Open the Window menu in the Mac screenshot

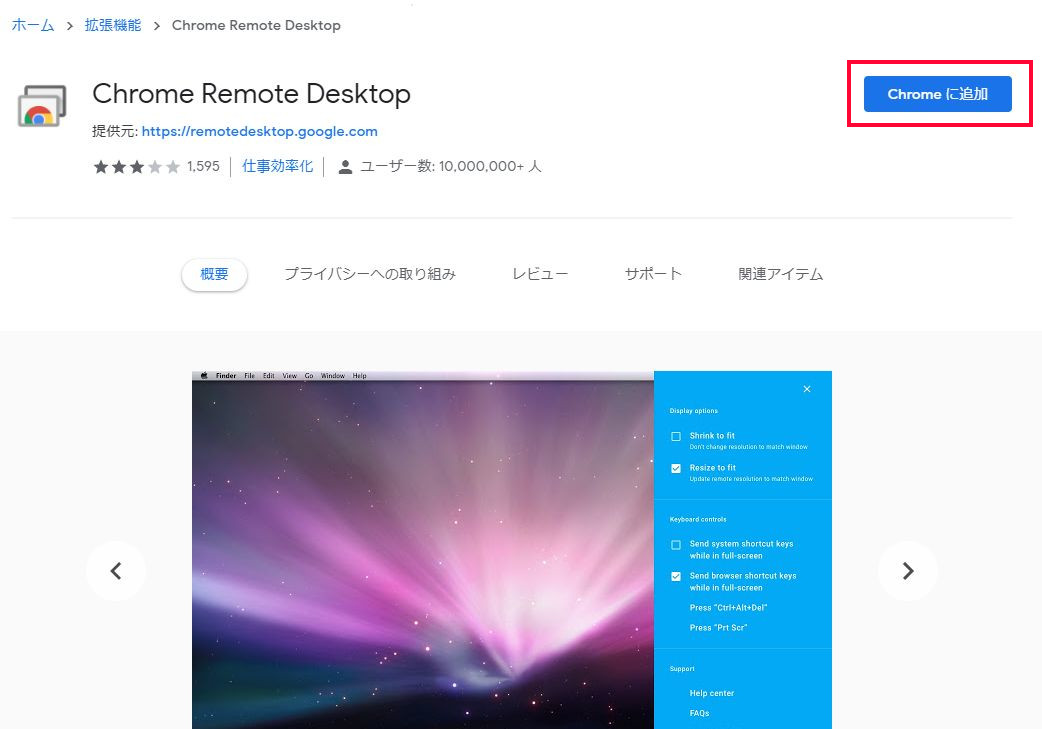[x=332, y=375]
